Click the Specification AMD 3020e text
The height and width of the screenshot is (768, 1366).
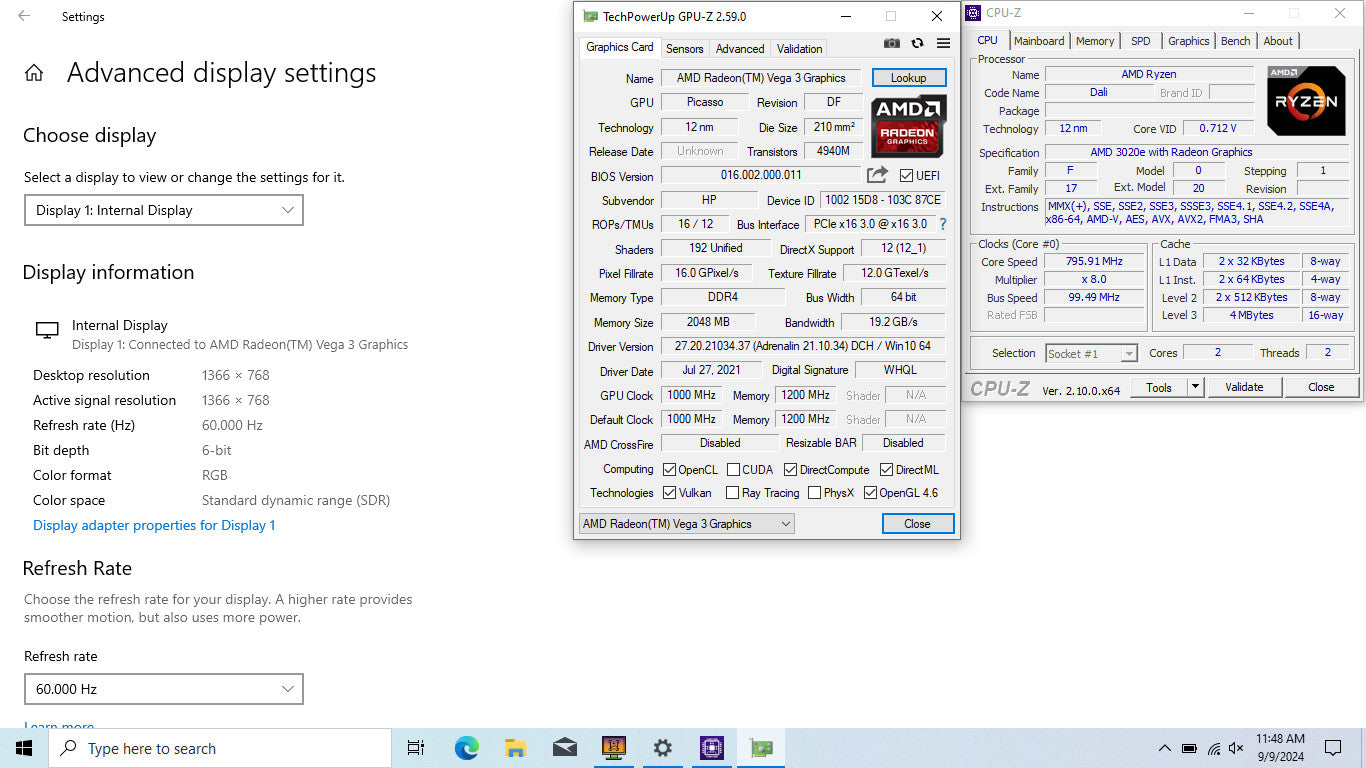point(1171,152)
